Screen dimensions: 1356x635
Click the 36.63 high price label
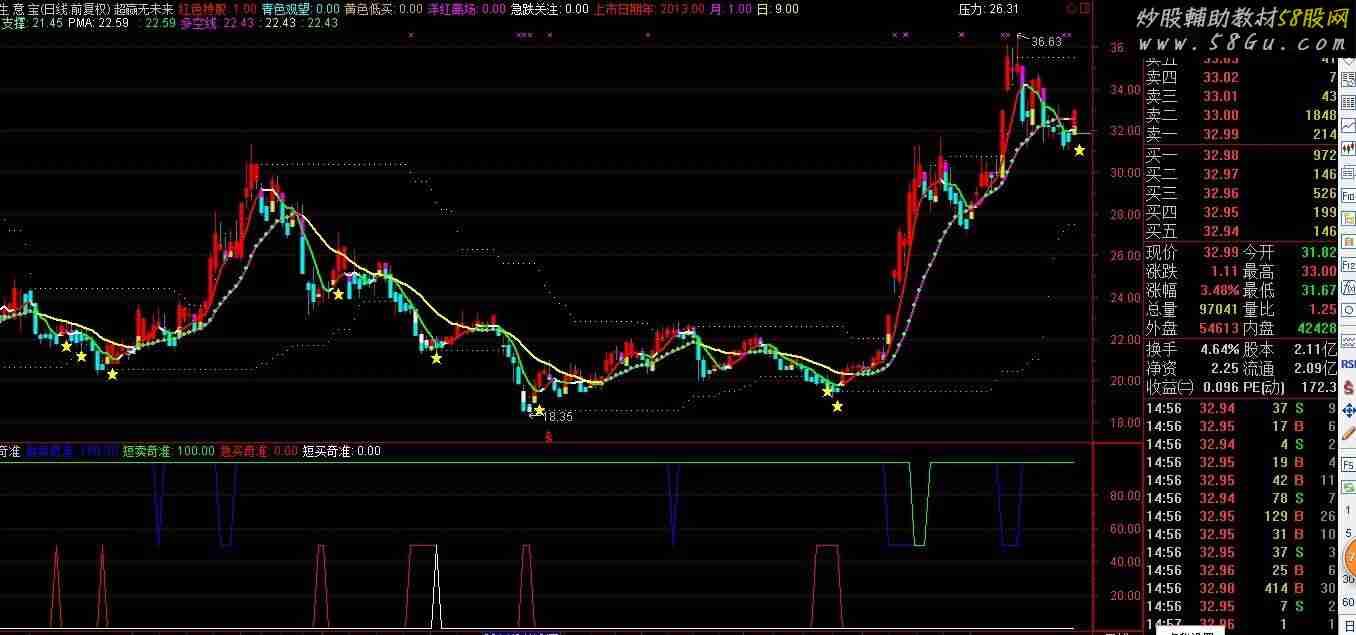(1046, 42)
